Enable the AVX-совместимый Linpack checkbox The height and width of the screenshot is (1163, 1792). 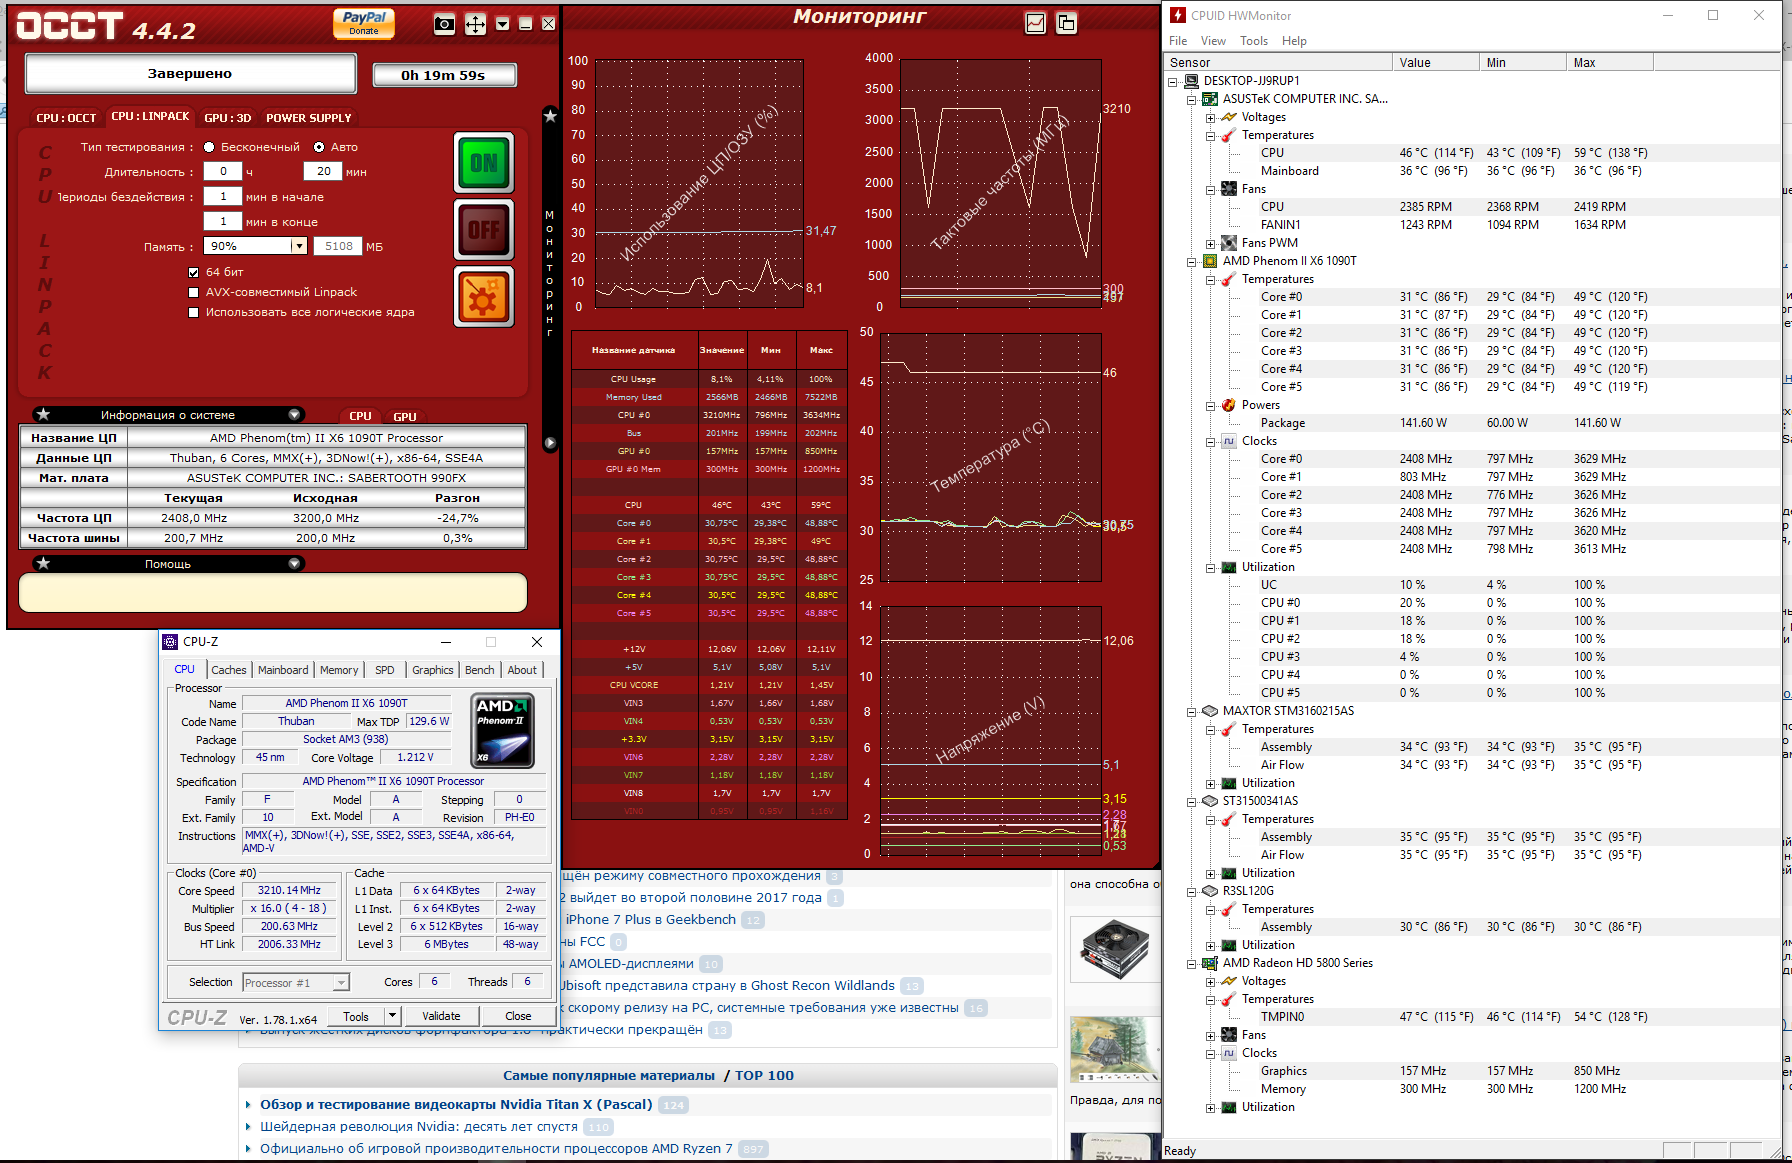pos(193,292)
